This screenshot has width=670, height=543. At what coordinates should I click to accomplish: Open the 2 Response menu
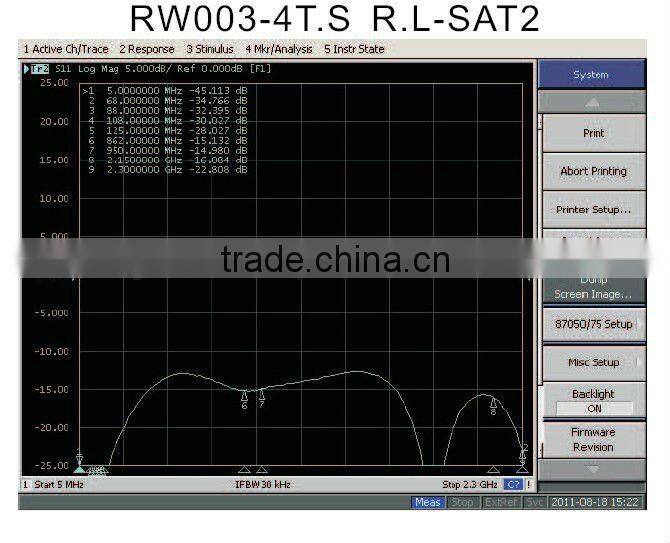147,49
